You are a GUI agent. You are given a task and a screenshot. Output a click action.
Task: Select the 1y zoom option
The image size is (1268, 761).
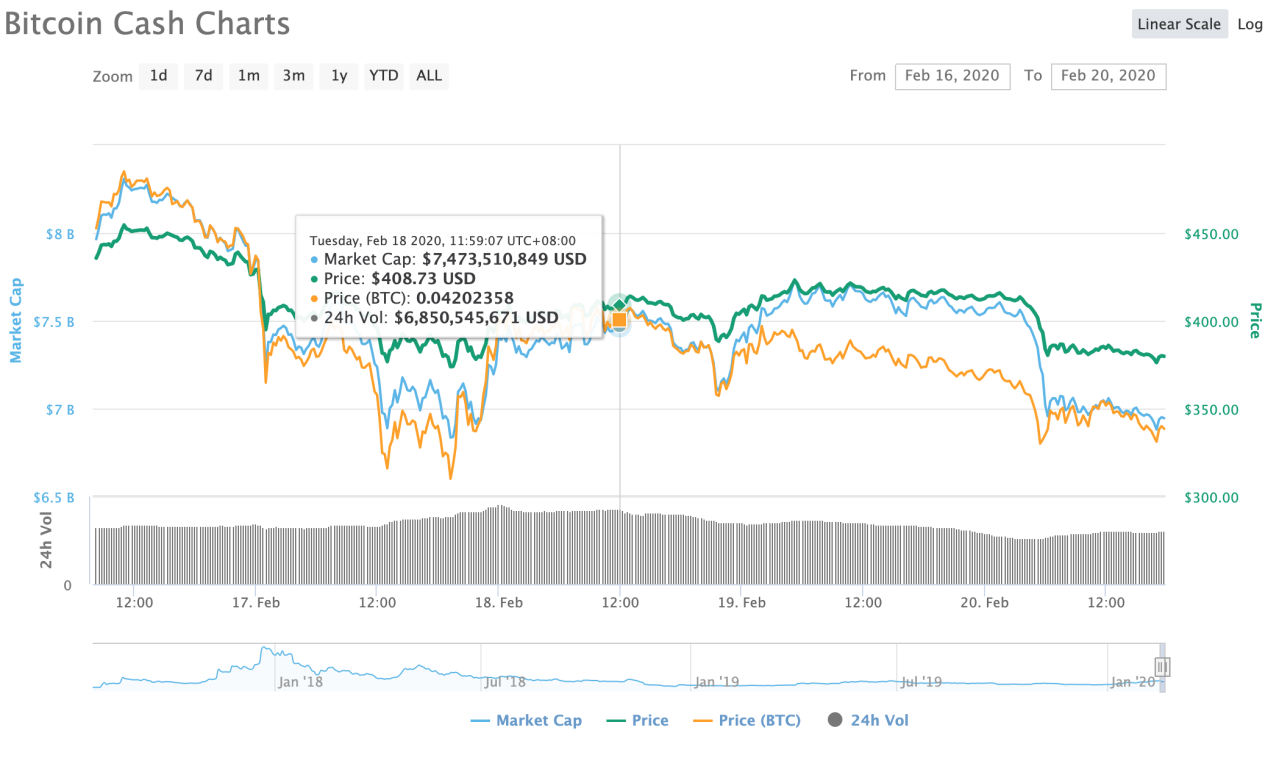pos(339,76)
